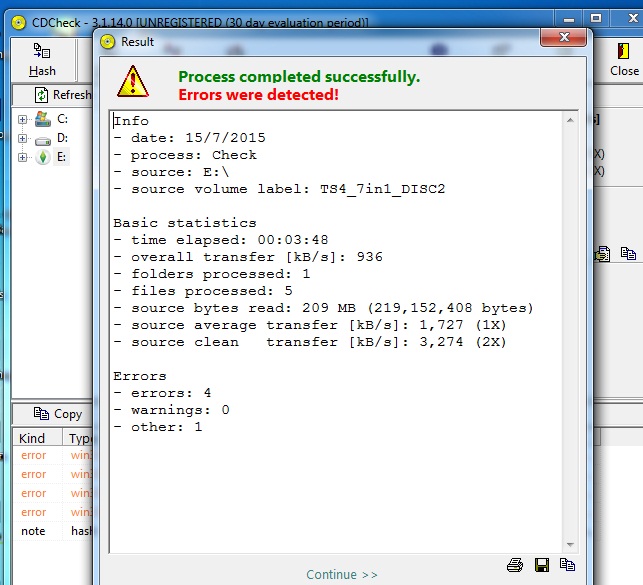Screen dimensions: 643x585
Task: Click the yellow warning triangle icon
Action: coord(132,82)
